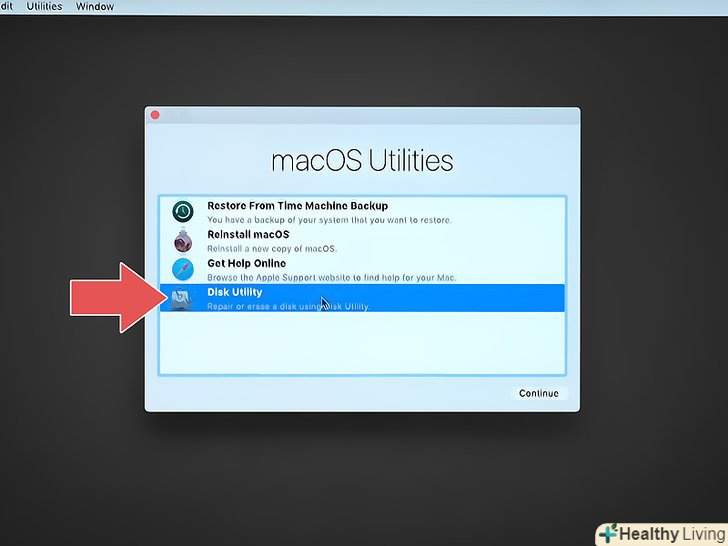Select the Disk Utility title text
Viewport: 728px width, 546px height.
point(234,292)
